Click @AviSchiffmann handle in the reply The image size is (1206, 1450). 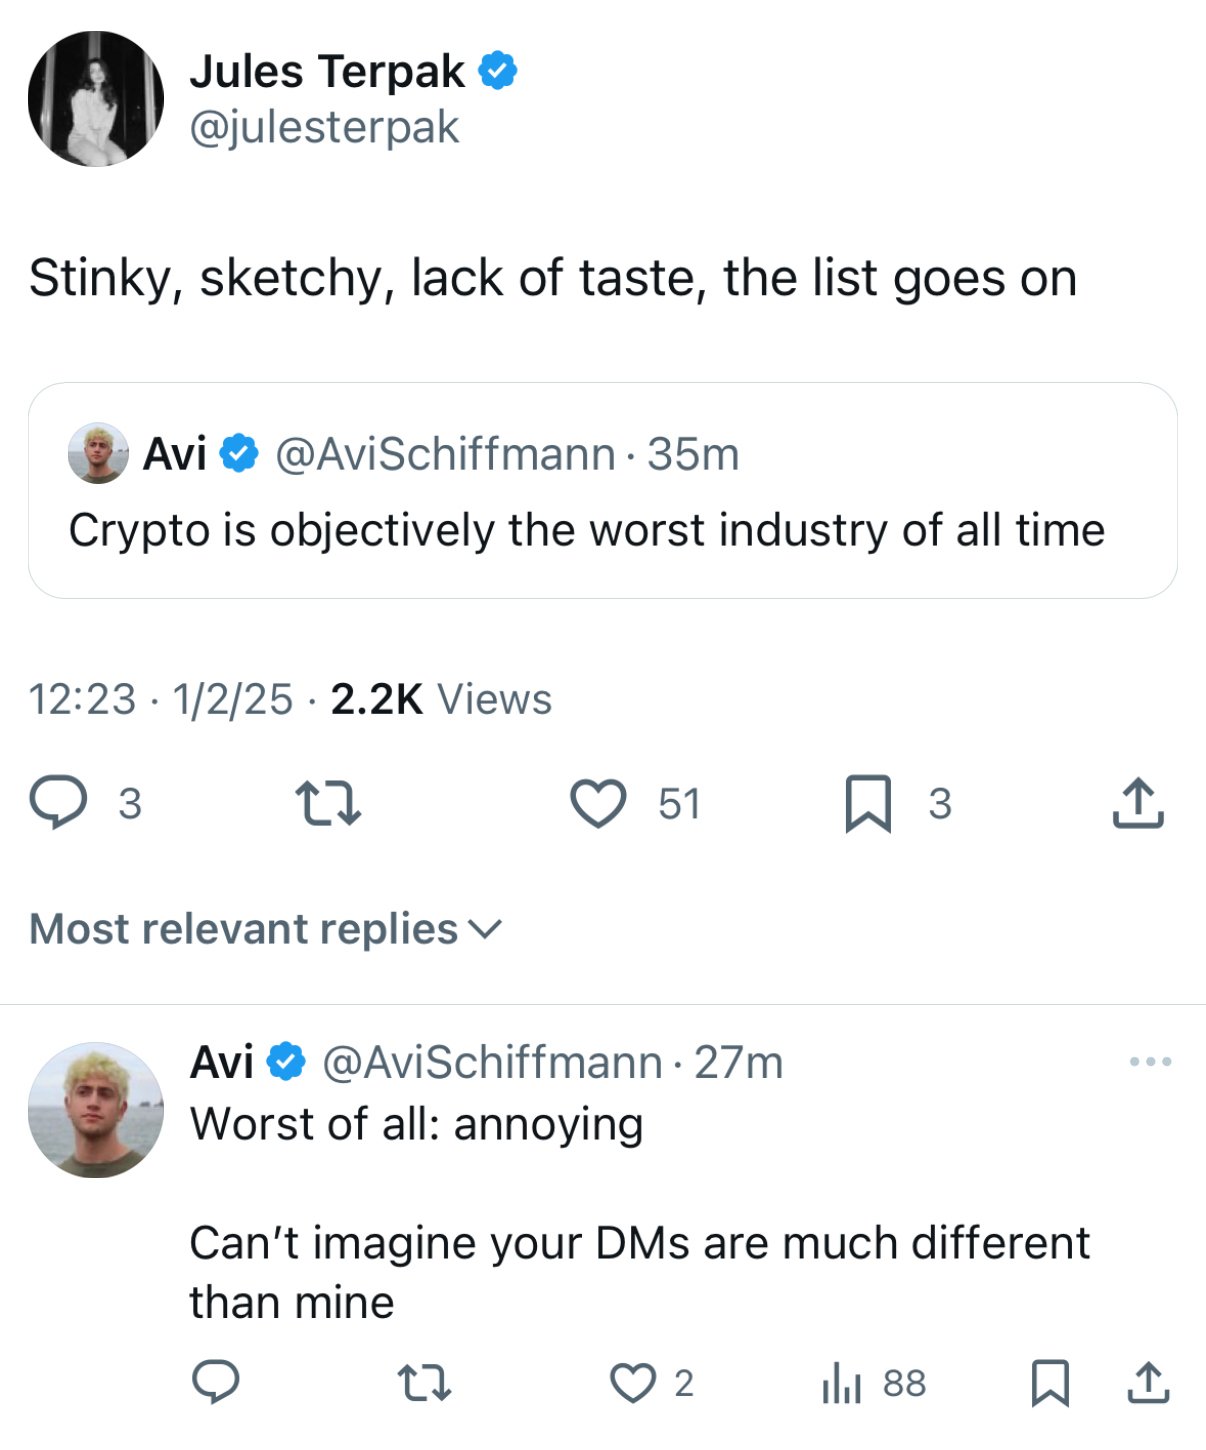(x=491, y=1062)
